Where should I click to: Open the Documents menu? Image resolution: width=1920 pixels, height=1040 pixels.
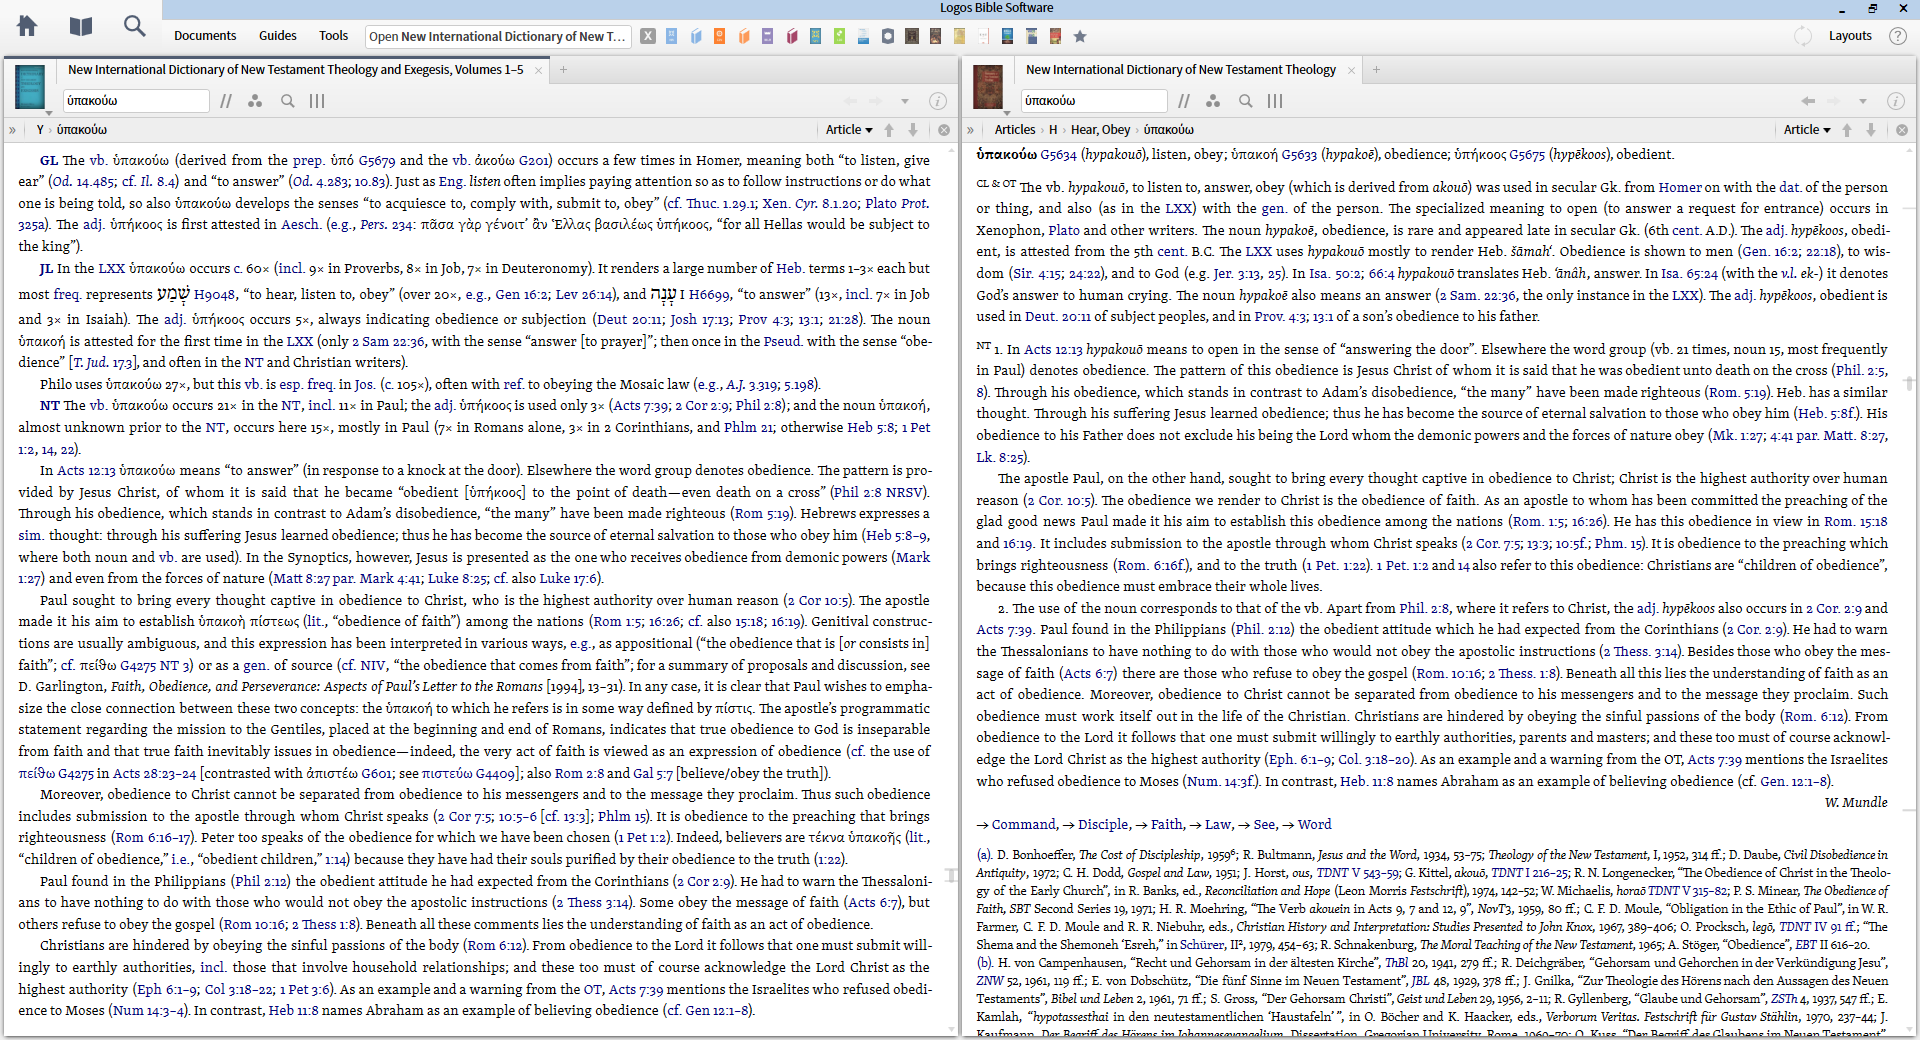point(205,36)
